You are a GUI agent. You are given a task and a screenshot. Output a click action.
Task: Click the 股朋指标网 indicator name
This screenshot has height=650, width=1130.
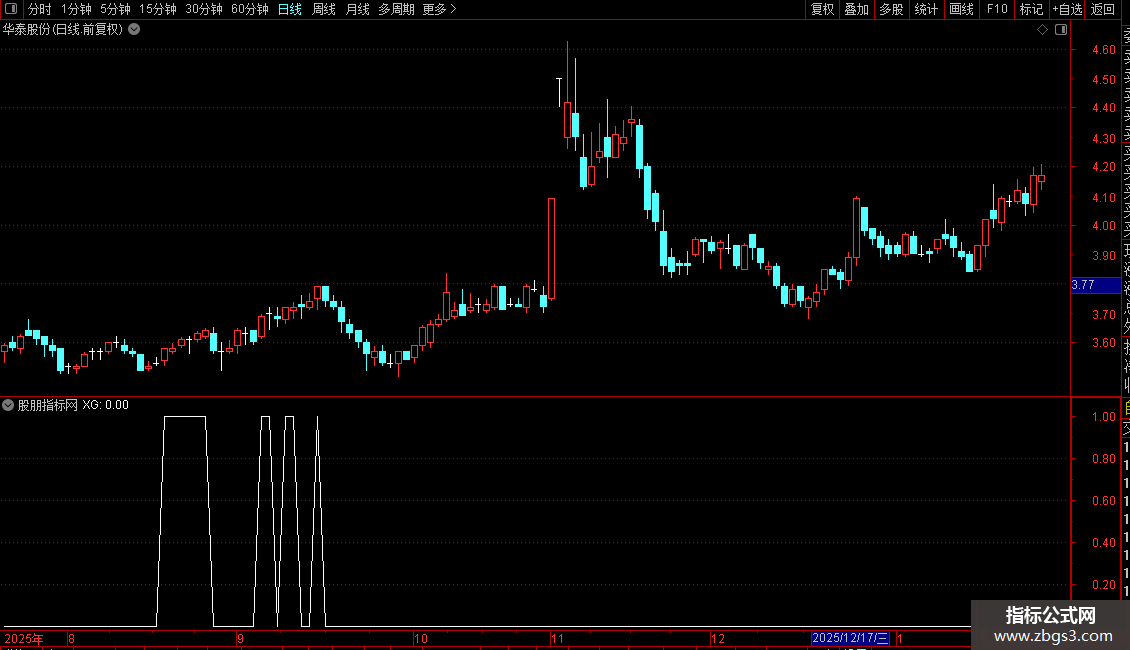coord(48,405)
